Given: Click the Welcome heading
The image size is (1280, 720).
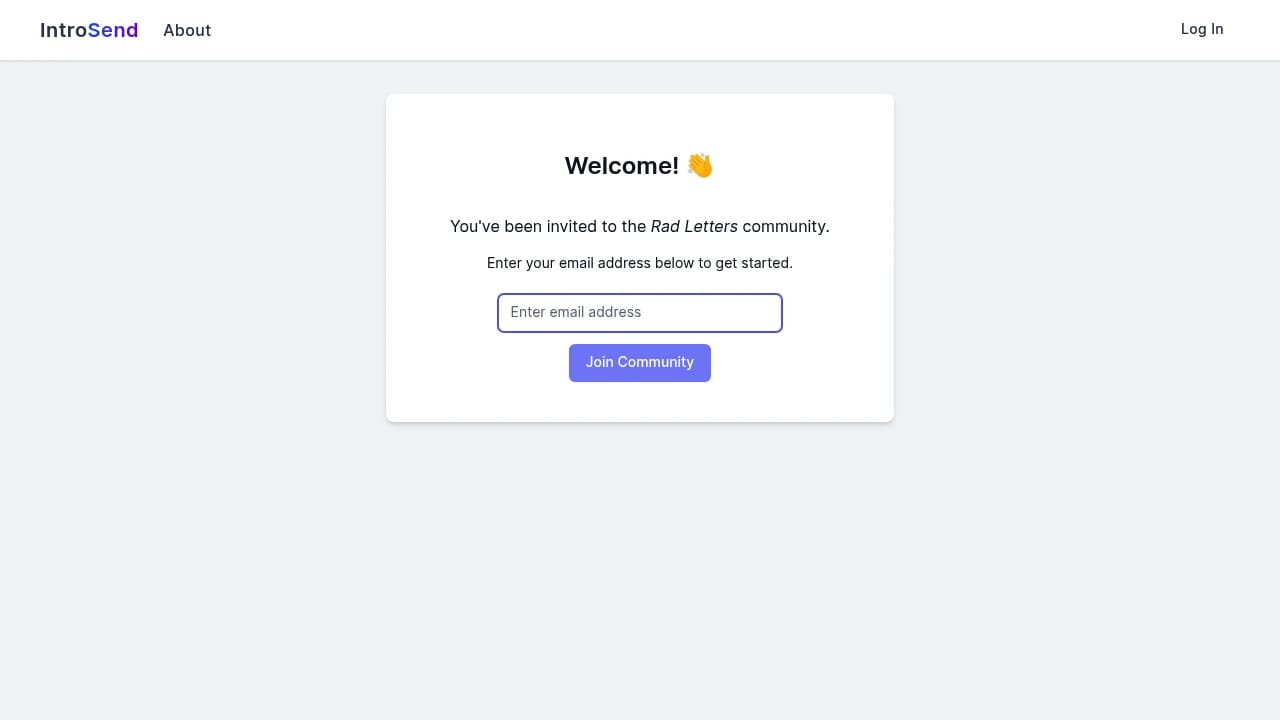Looking at the screenshot, I should (x=640, y=165).
